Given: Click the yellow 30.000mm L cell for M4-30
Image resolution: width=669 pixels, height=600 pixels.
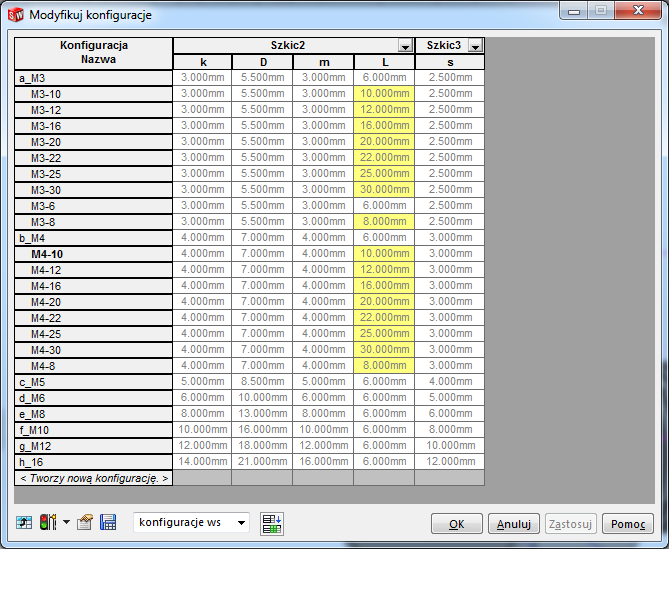Looking at the screenshot, I should (384, 350).
